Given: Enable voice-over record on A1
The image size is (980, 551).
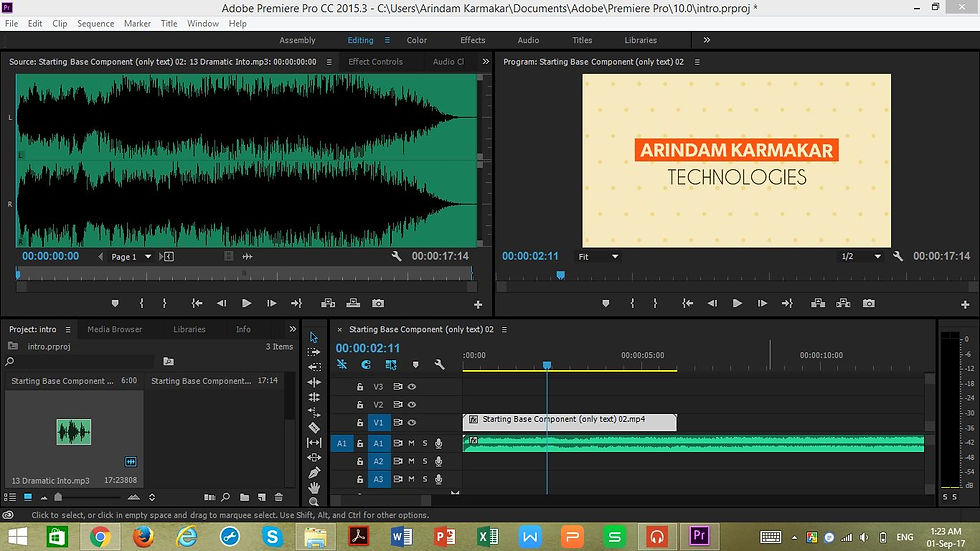Looking at the screenshot, I should (x=439, y=443).
